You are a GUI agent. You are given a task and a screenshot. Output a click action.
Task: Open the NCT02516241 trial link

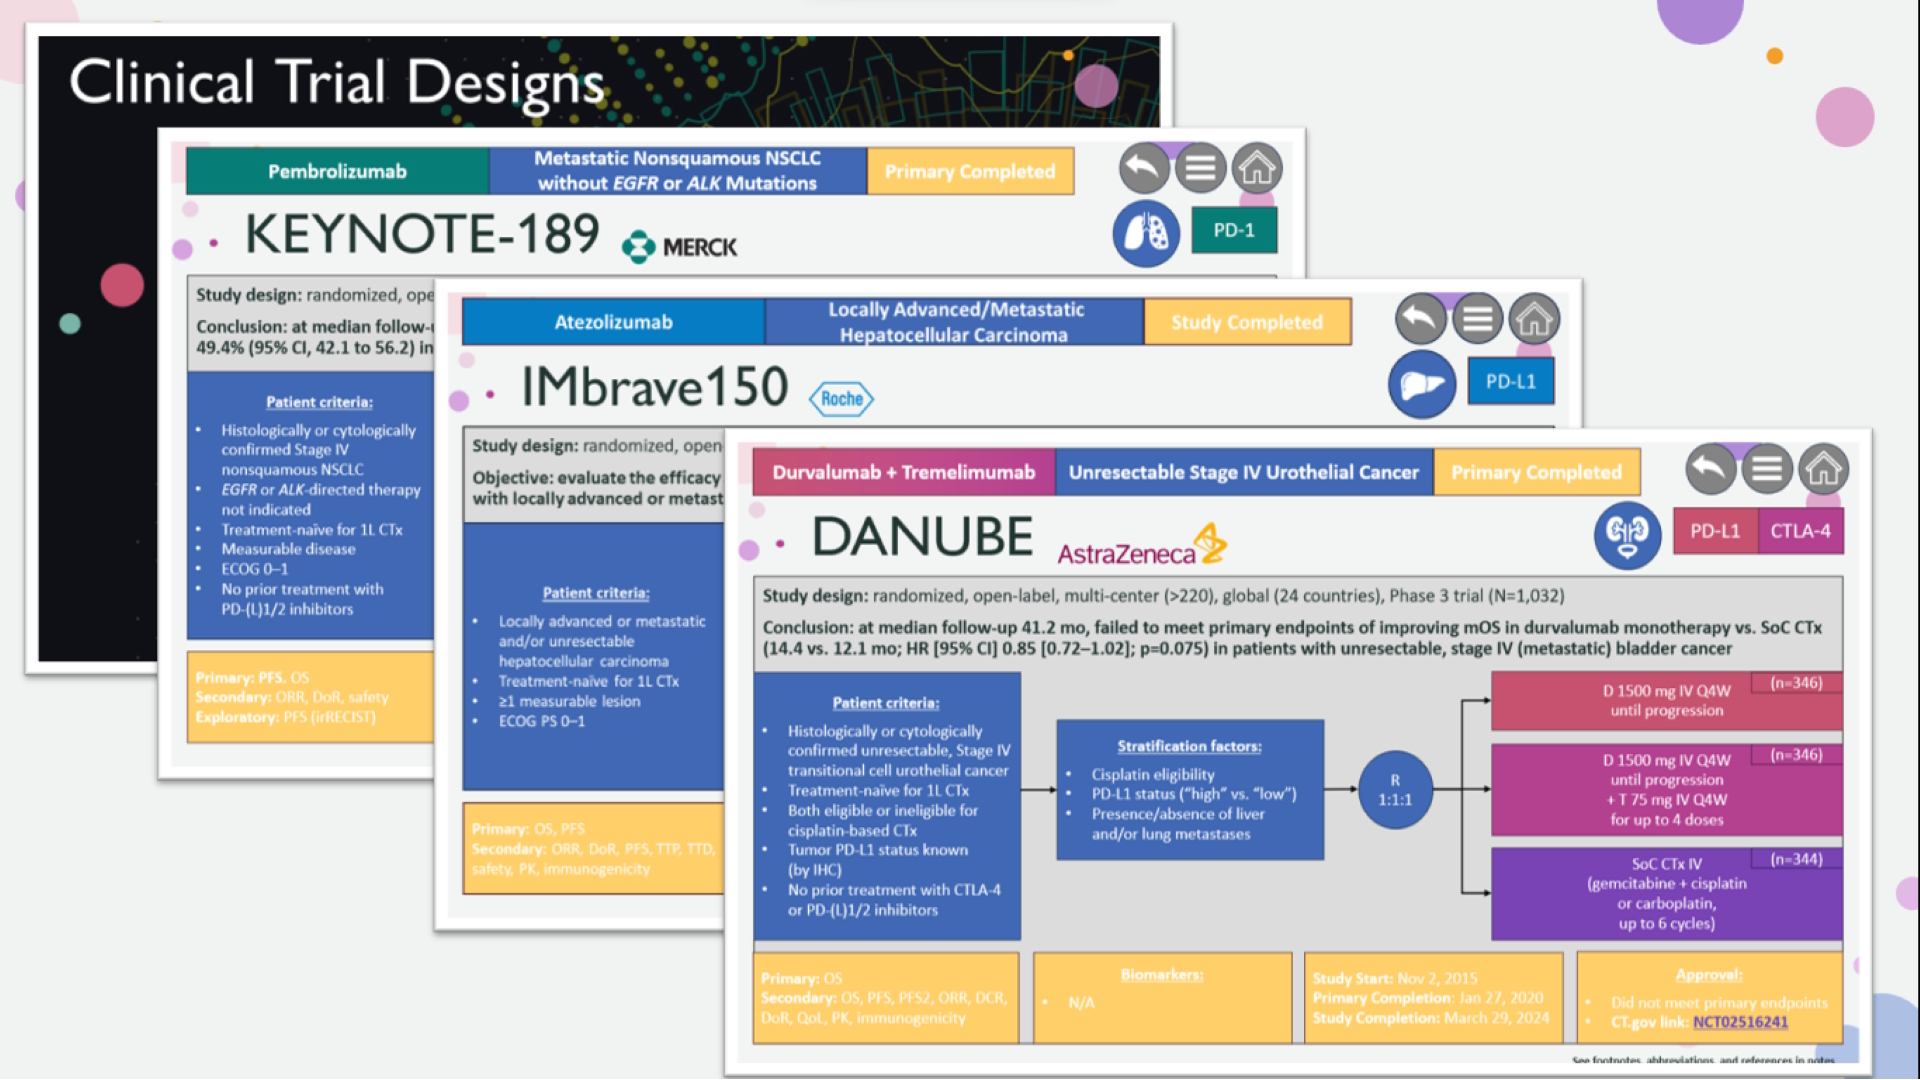coord(1740,1022)
